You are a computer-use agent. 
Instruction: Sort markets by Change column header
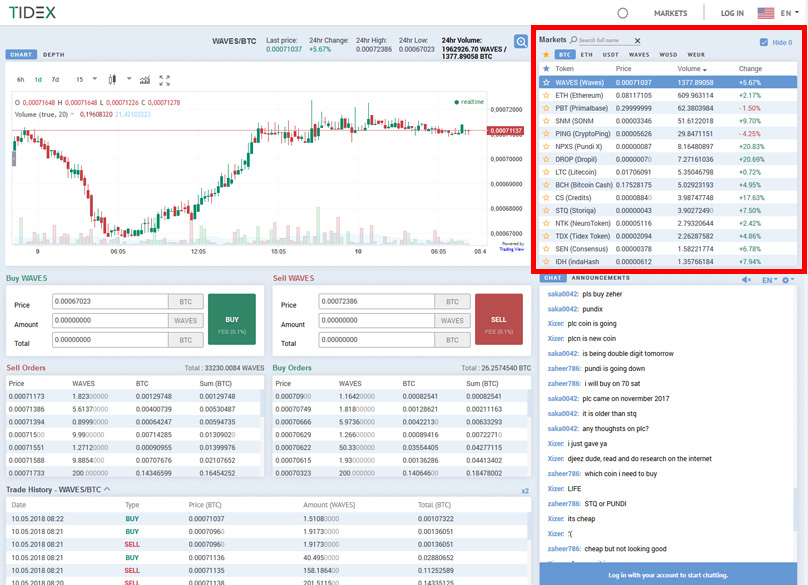(x=750, y=69)
